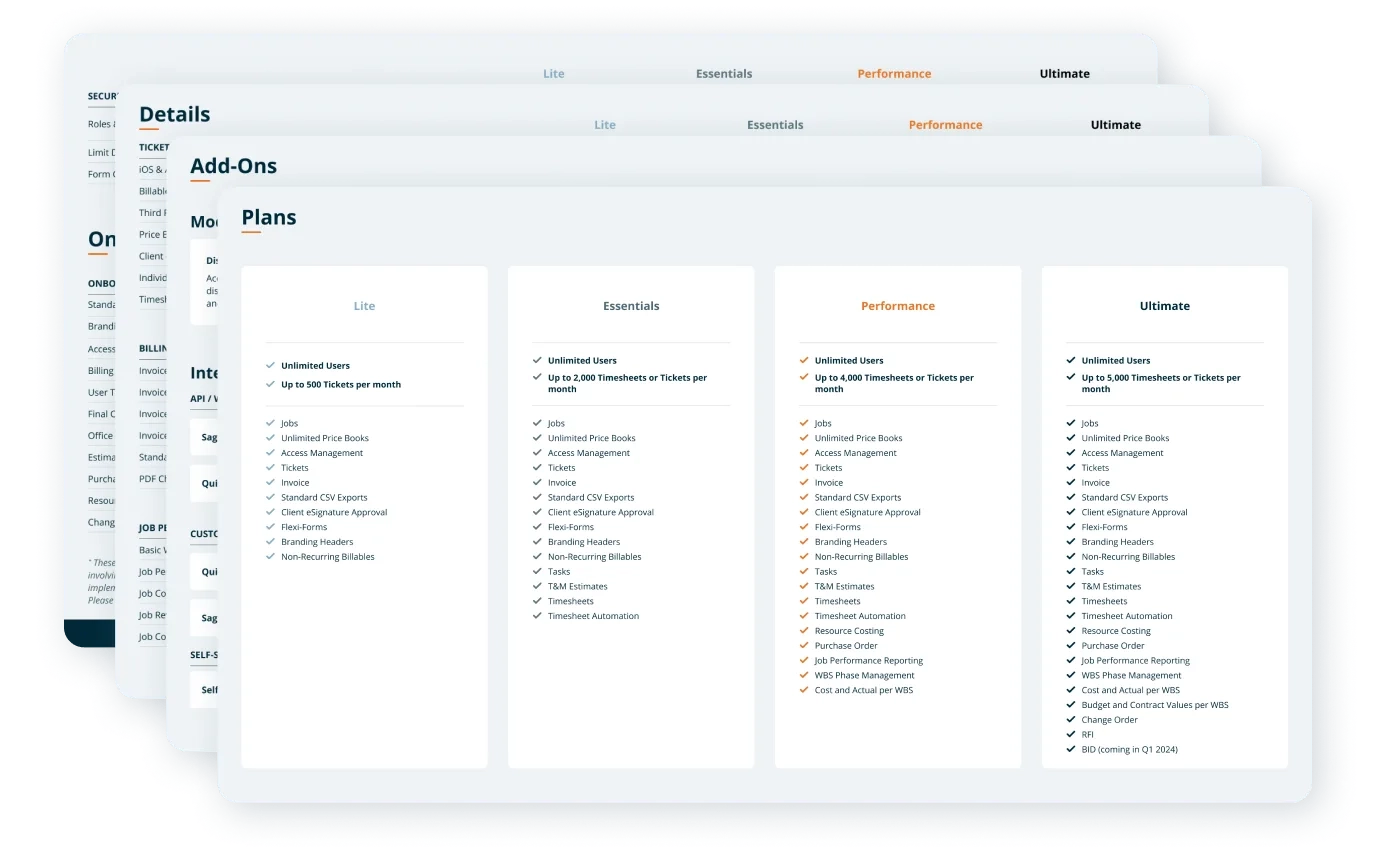Click the checkmark beside "BID (coming in Q1 2024)"
The width and height of the screenshot is (1376, 850).
click(x=1071, y=749)
